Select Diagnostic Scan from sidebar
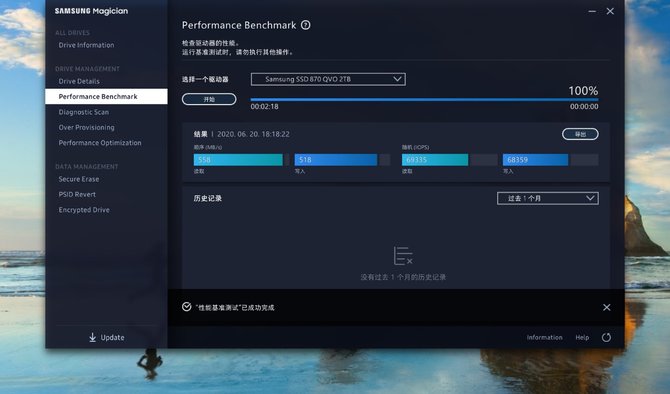This screenshot has width=670, height=394. pyautogui.click(x=84, y=112)
